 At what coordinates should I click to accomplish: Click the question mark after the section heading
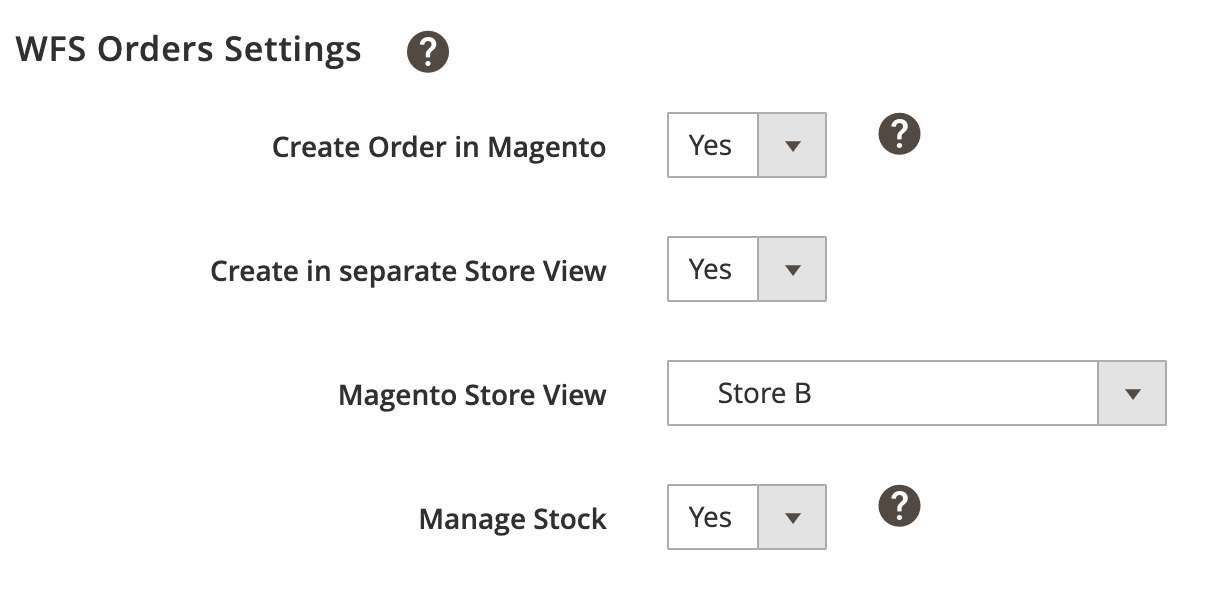(x=426, y=50)
